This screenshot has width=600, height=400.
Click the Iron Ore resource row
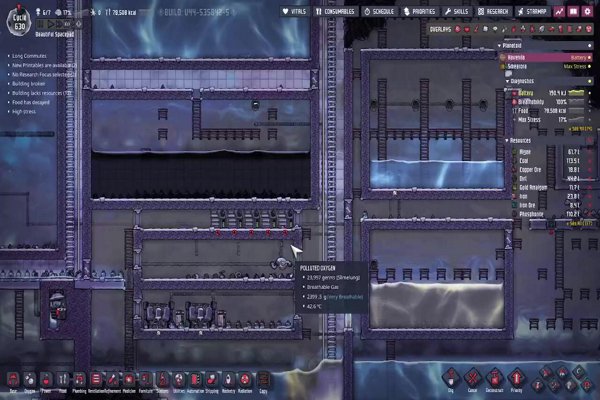coord(551,206)
